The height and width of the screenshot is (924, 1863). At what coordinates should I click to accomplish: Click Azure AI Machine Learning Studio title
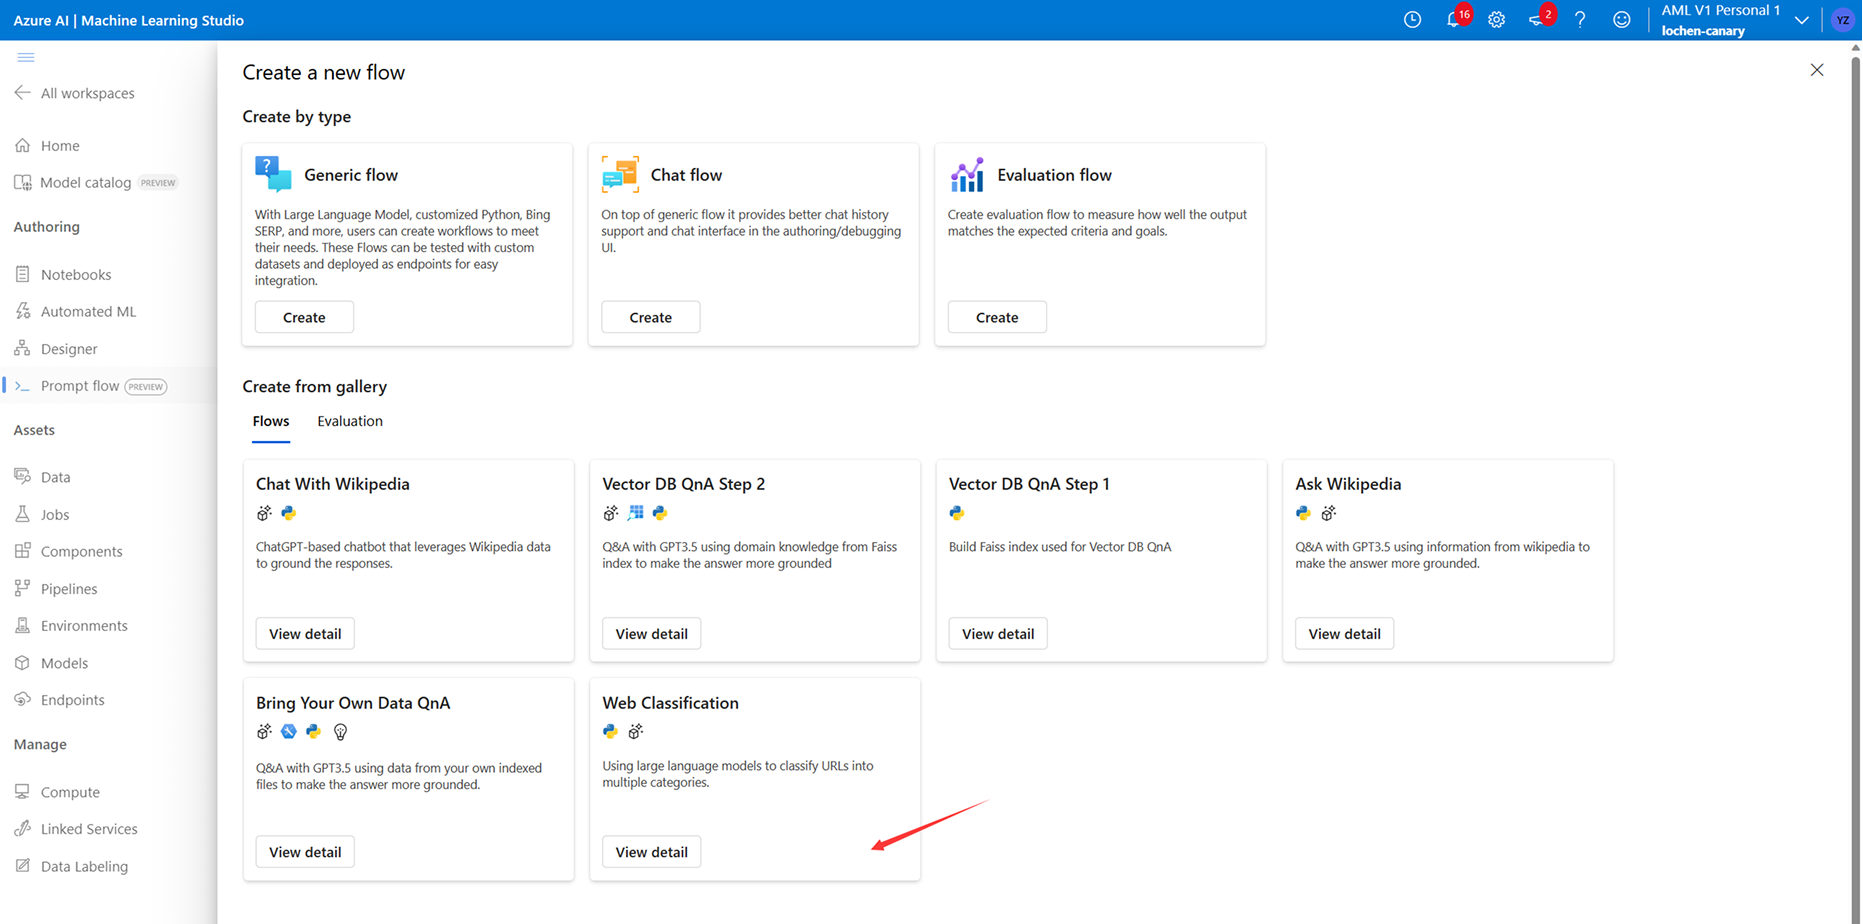[128, 20]
